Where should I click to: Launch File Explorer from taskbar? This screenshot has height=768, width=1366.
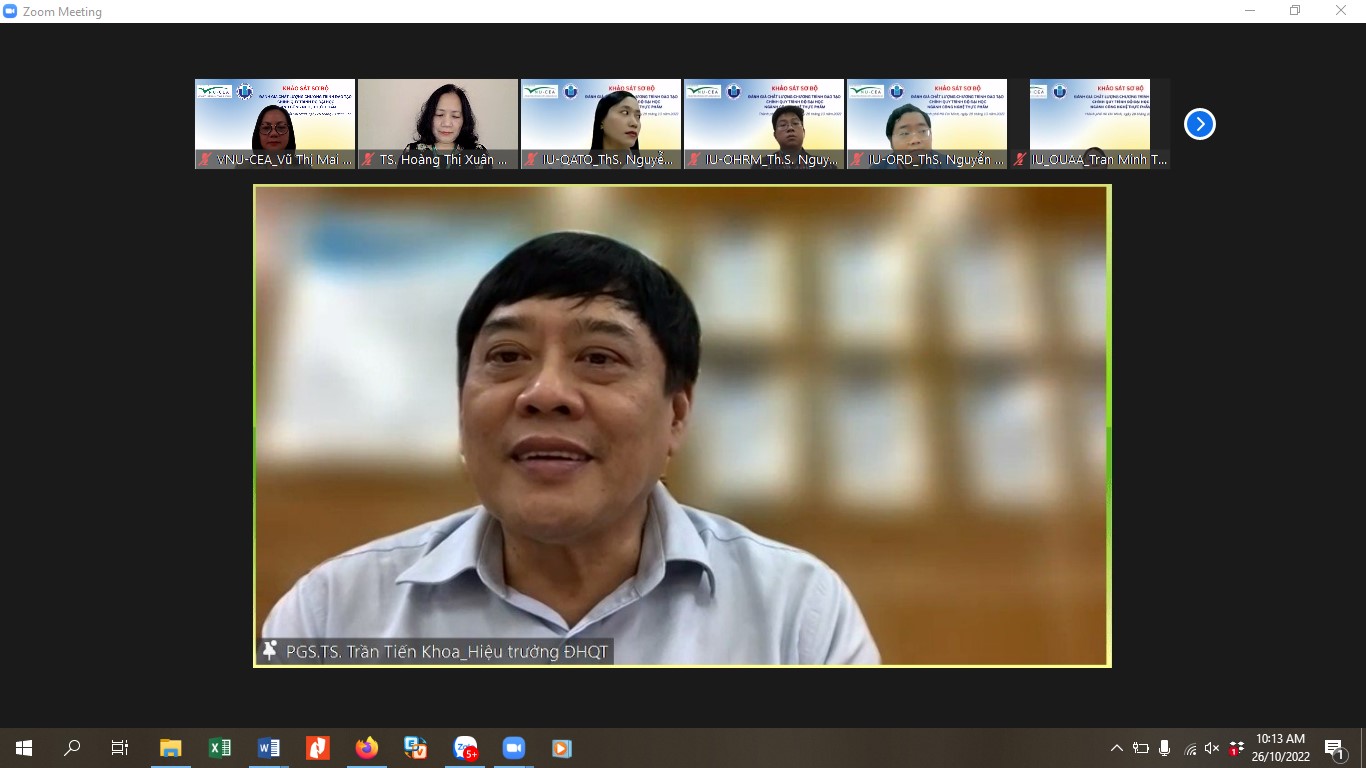pos(171,748)
